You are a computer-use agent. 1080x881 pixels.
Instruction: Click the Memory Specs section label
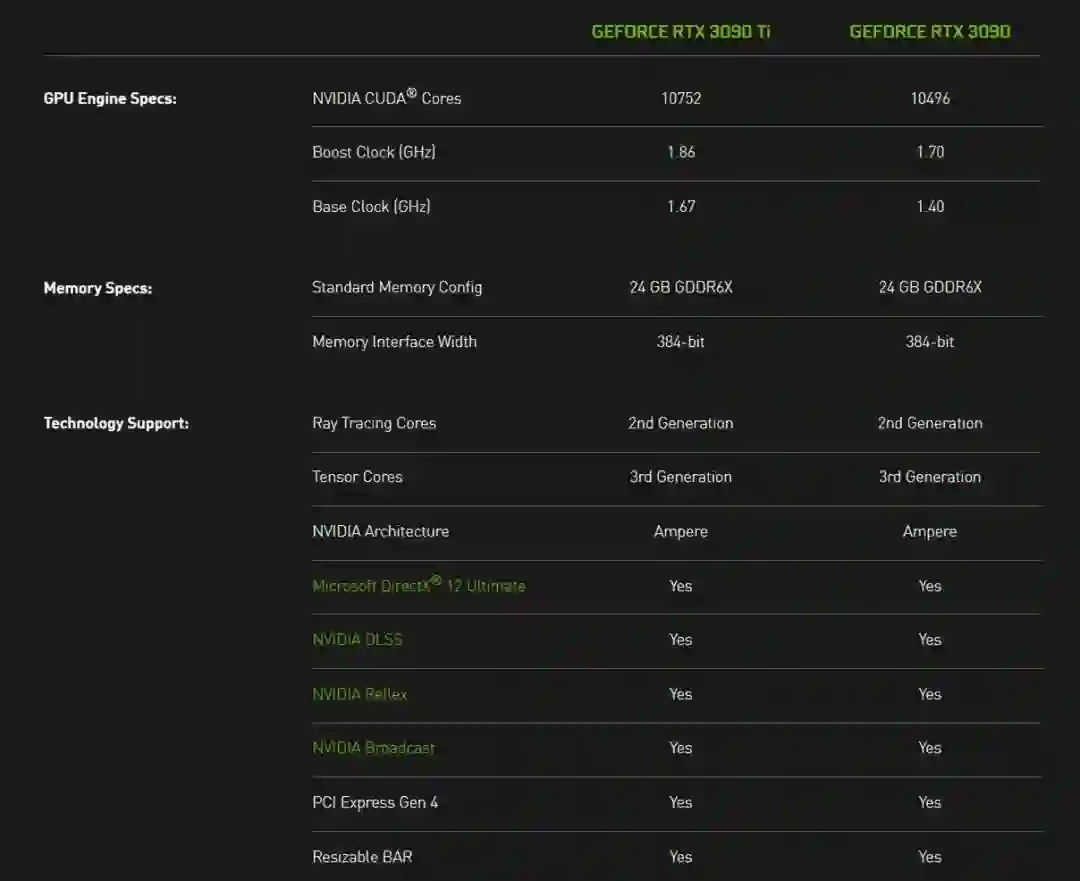98,288
